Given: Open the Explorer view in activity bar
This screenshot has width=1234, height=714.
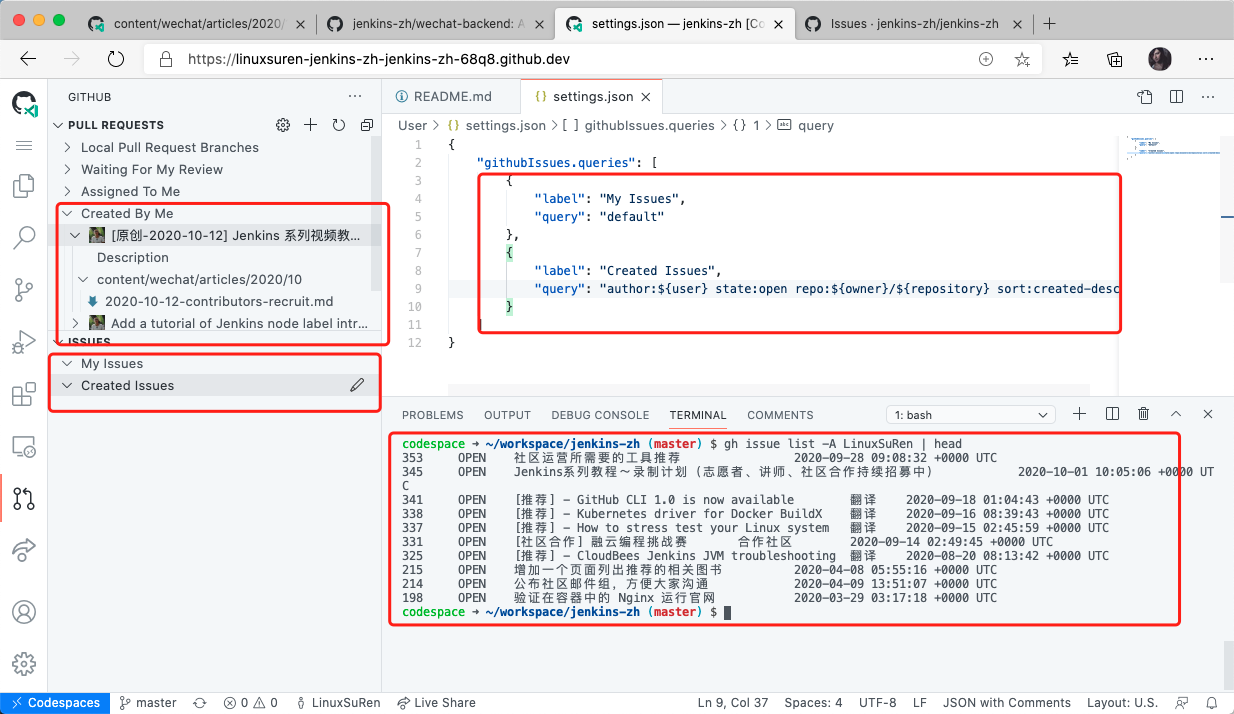Looking at the screenshot, I should [24, 187].
